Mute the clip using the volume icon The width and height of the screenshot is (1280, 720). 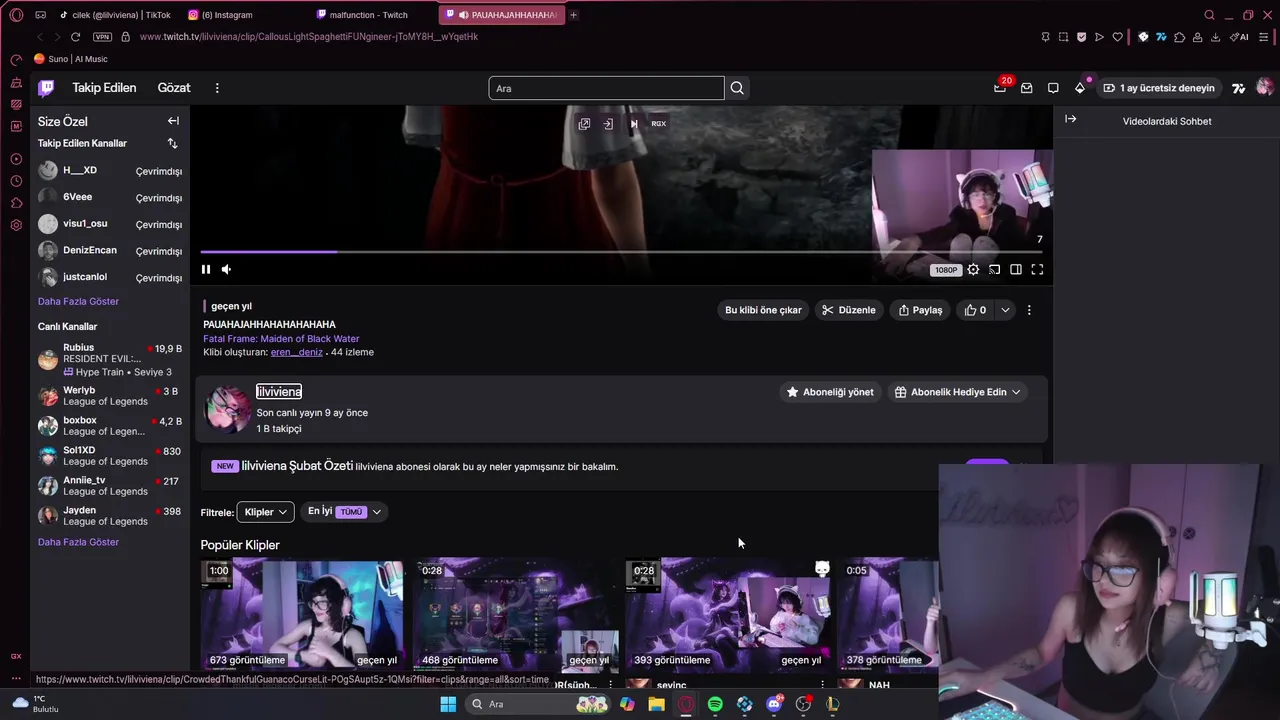(x=226, y=269)
